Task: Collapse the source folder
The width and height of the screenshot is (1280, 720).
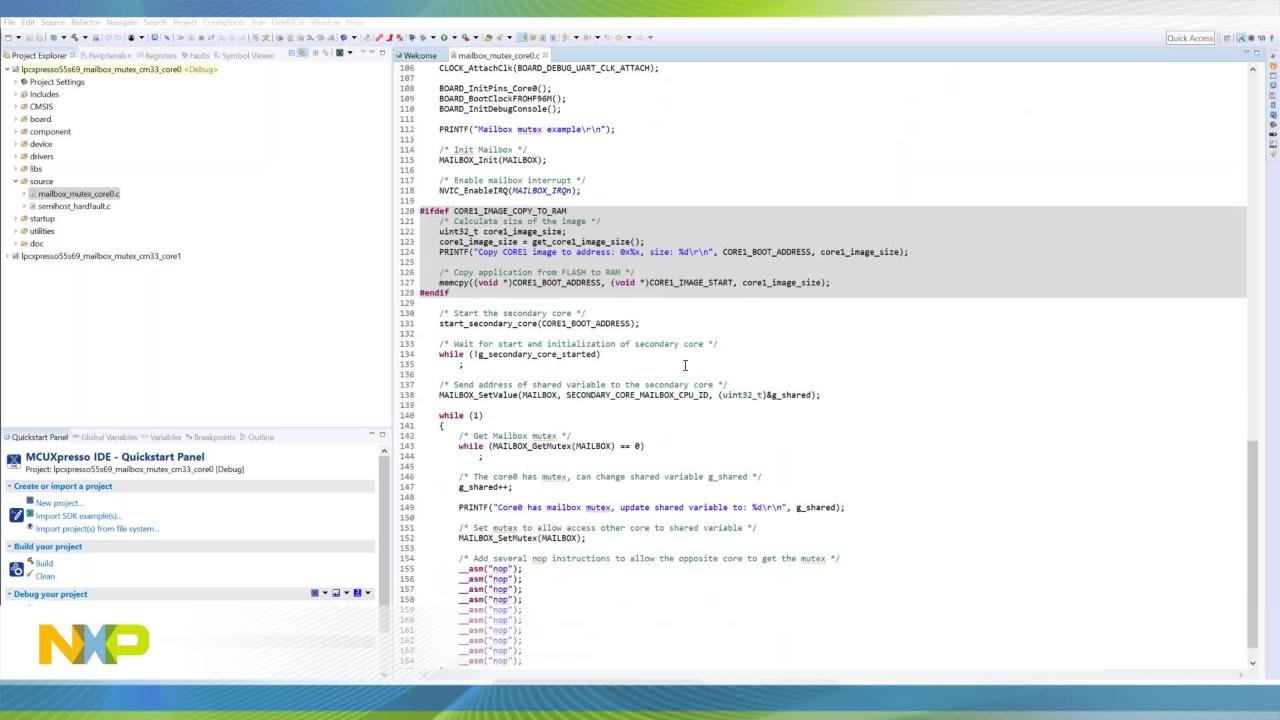Action: coord(15,181)
